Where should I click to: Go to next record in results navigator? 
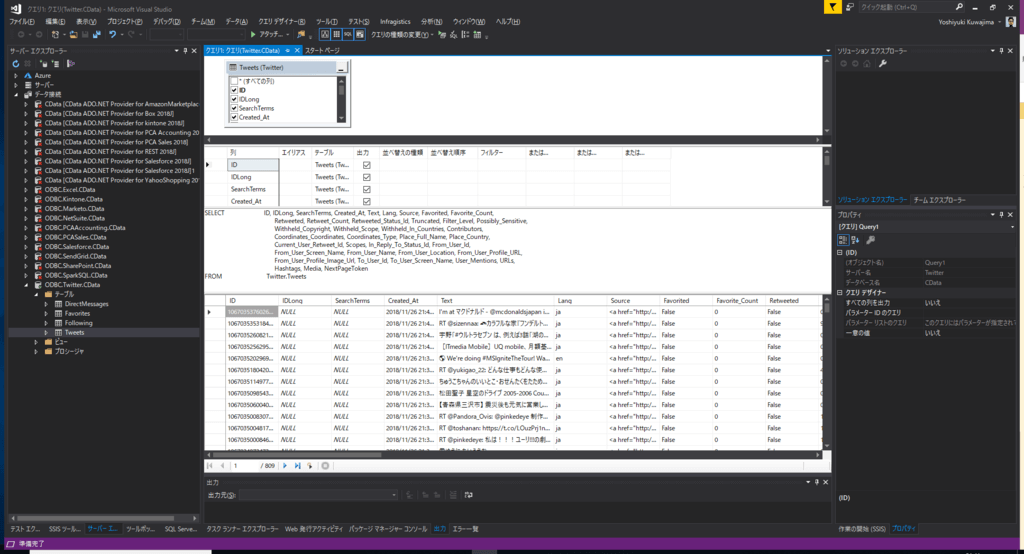[x=285, y=466]
